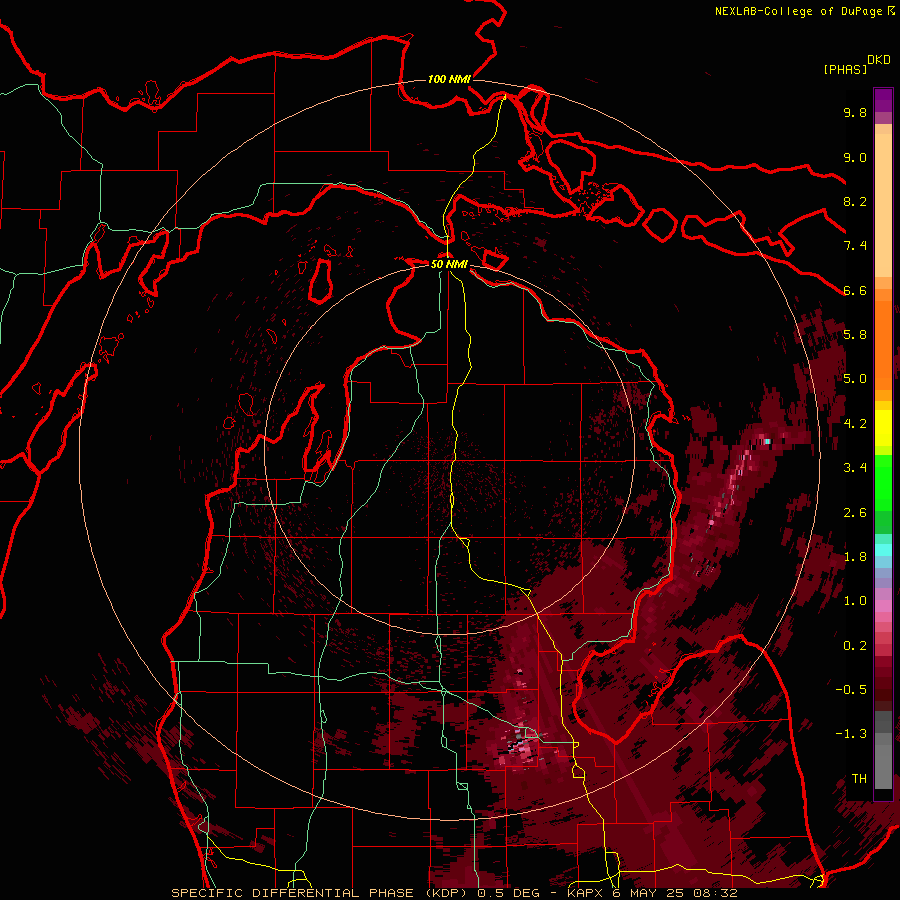Click the 4.2 legend value

click(855, 424)
